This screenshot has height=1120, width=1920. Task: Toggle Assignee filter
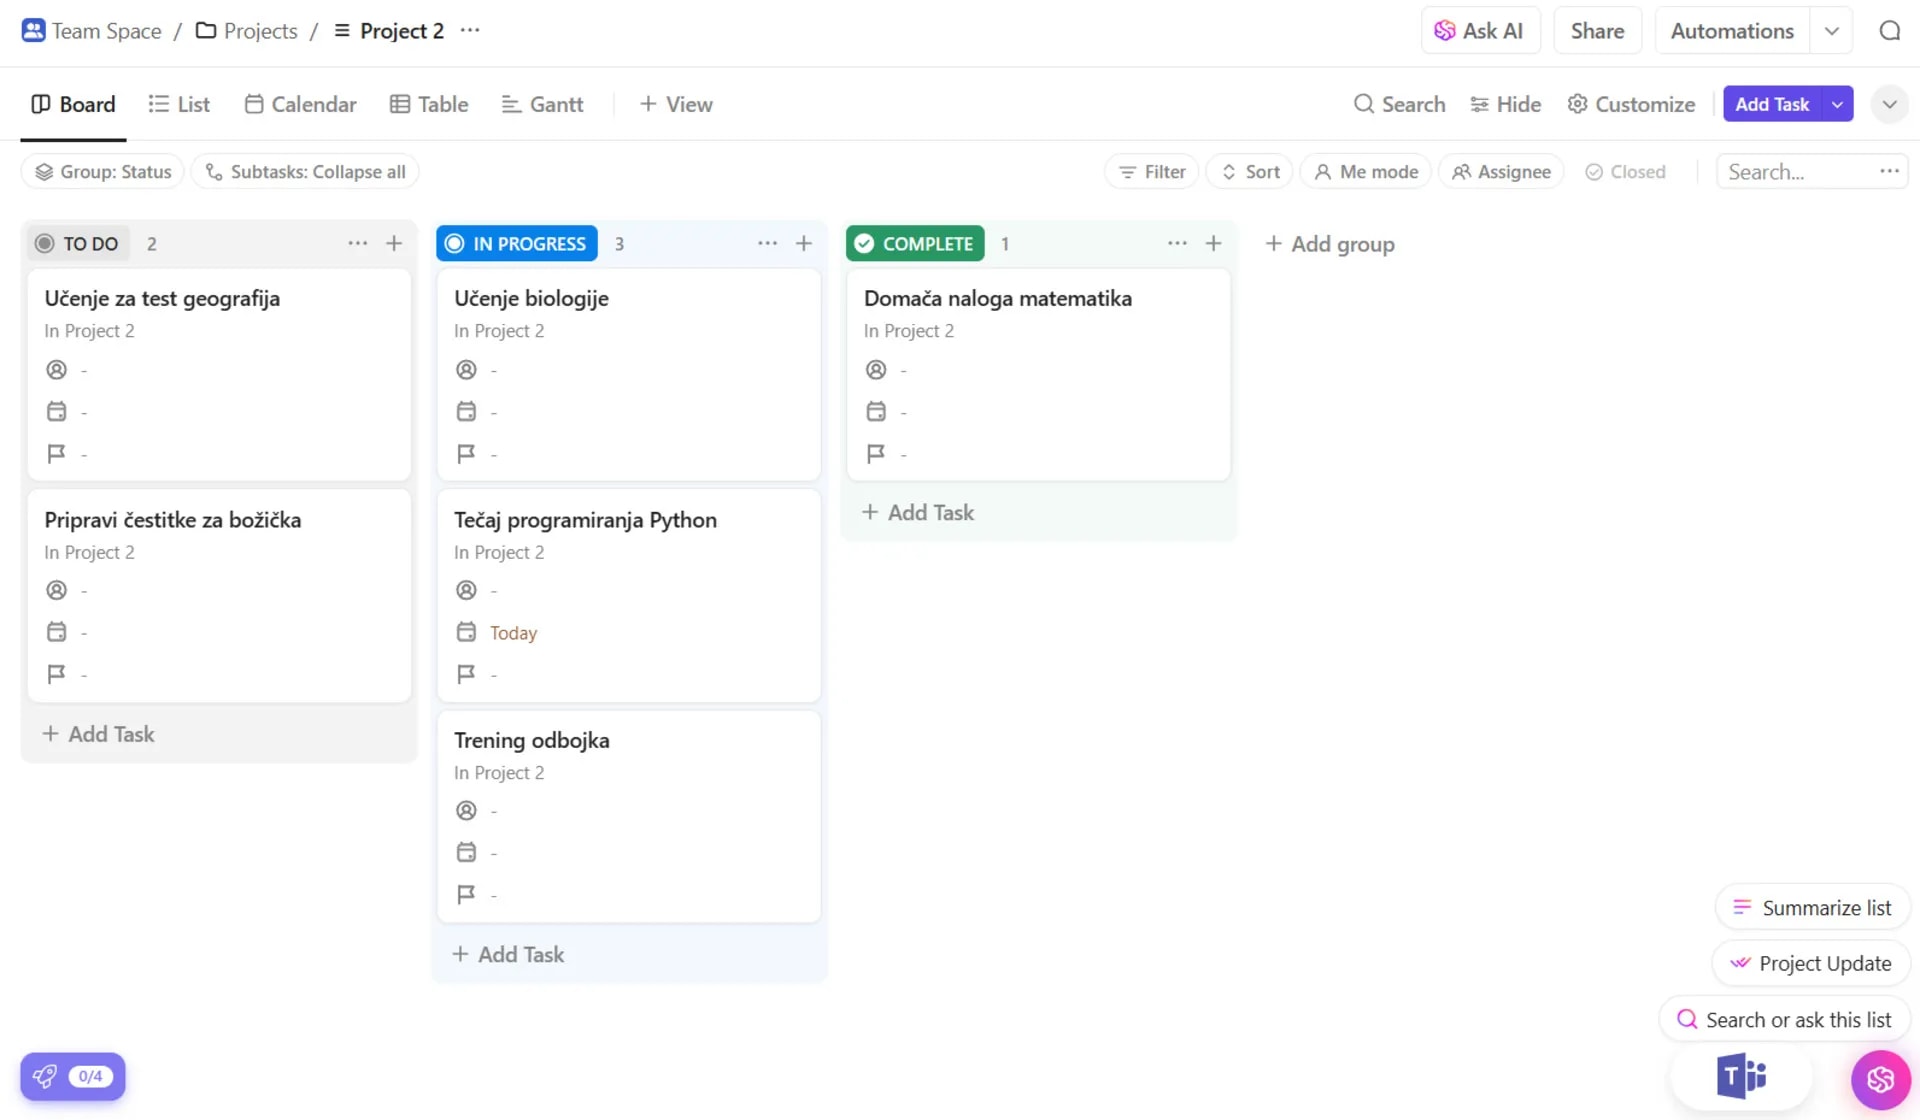point(1501,172)
